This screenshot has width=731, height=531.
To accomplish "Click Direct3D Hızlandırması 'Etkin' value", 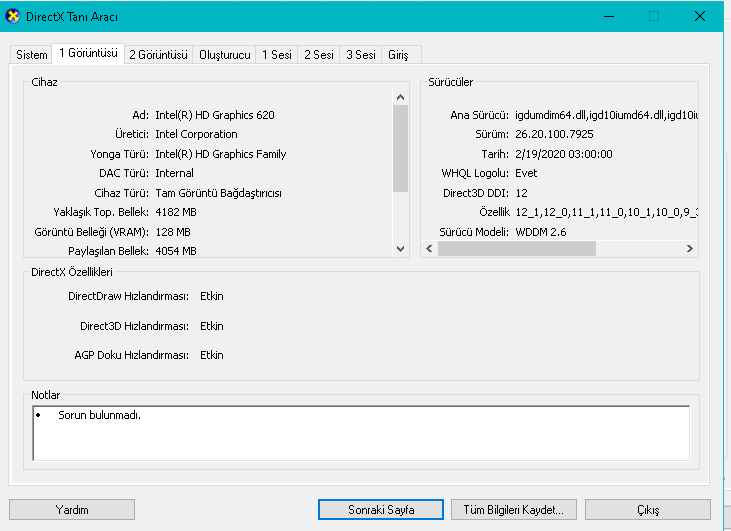I will click(212, 326).
